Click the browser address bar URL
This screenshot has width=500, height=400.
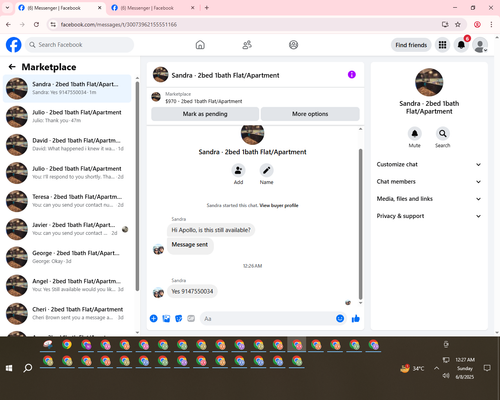[119, 24]
